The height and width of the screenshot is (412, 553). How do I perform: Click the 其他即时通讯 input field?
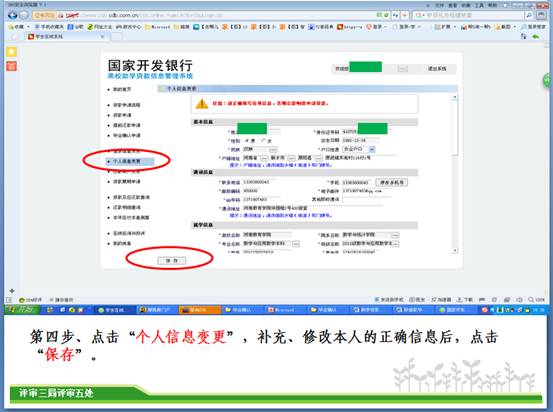pyautogui.click(x=363, y=200)
